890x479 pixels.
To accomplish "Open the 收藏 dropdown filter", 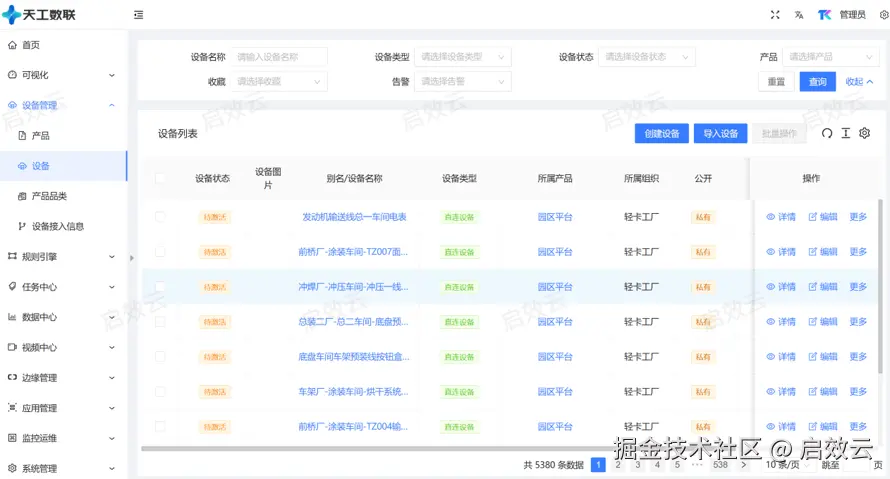I will click(279, 82).
